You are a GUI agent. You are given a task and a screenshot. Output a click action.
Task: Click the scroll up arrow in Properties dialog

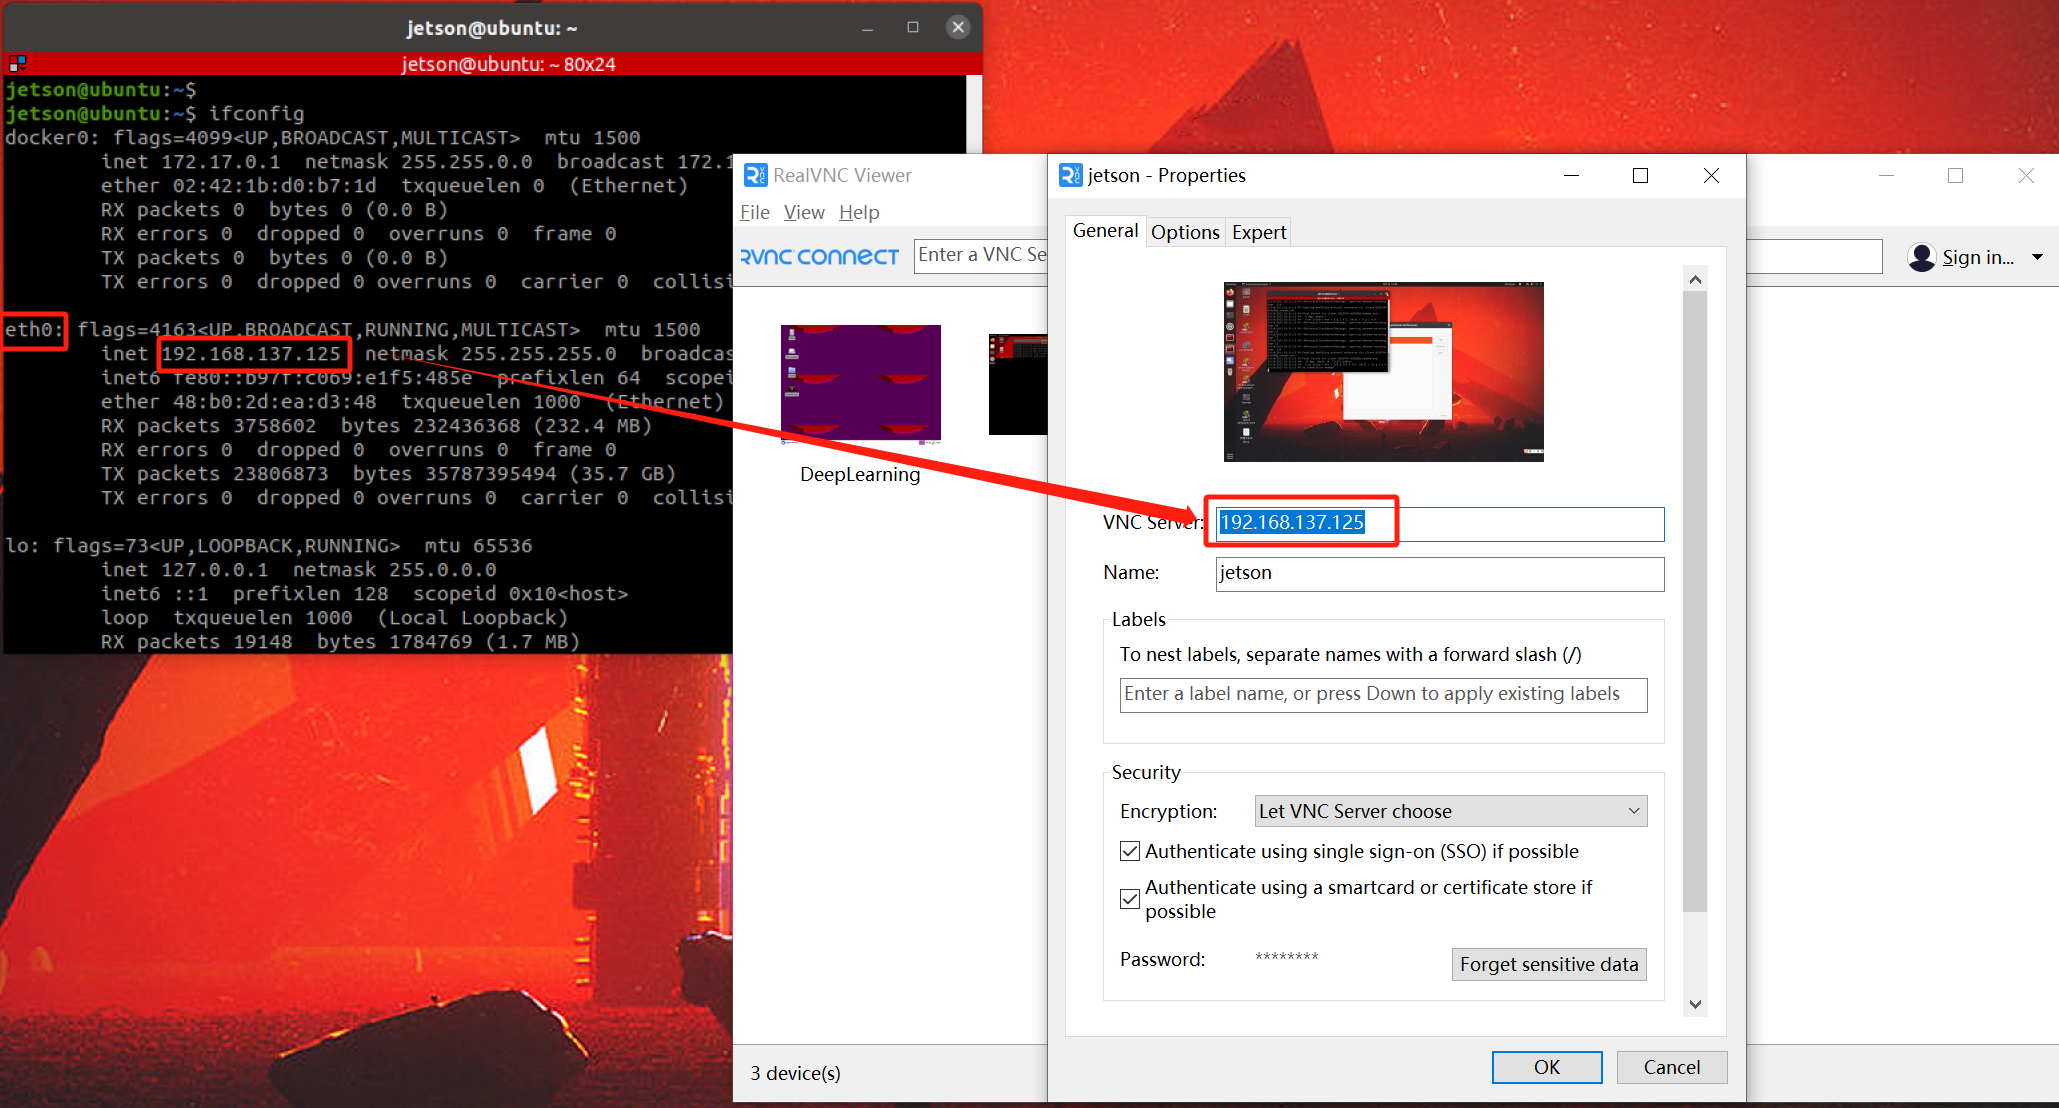tap(1695, 279)
